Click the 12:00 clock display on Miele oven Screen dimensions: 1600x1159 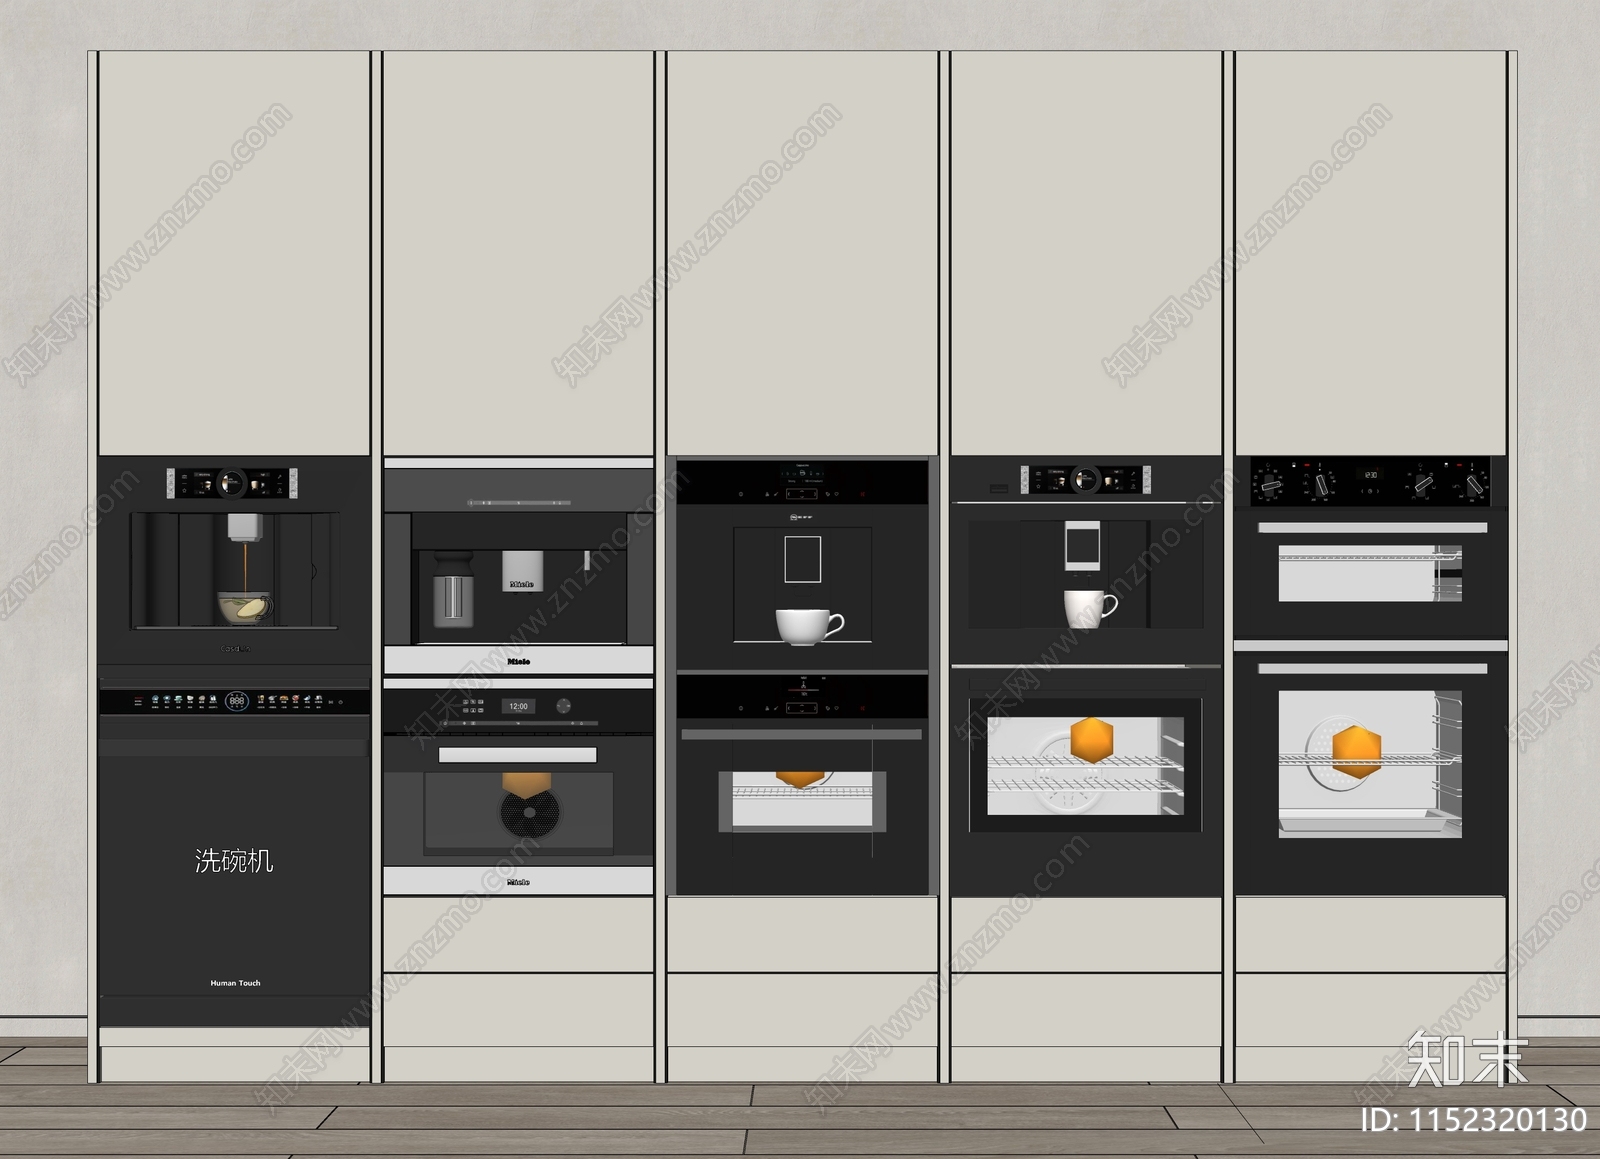(518, 706)
